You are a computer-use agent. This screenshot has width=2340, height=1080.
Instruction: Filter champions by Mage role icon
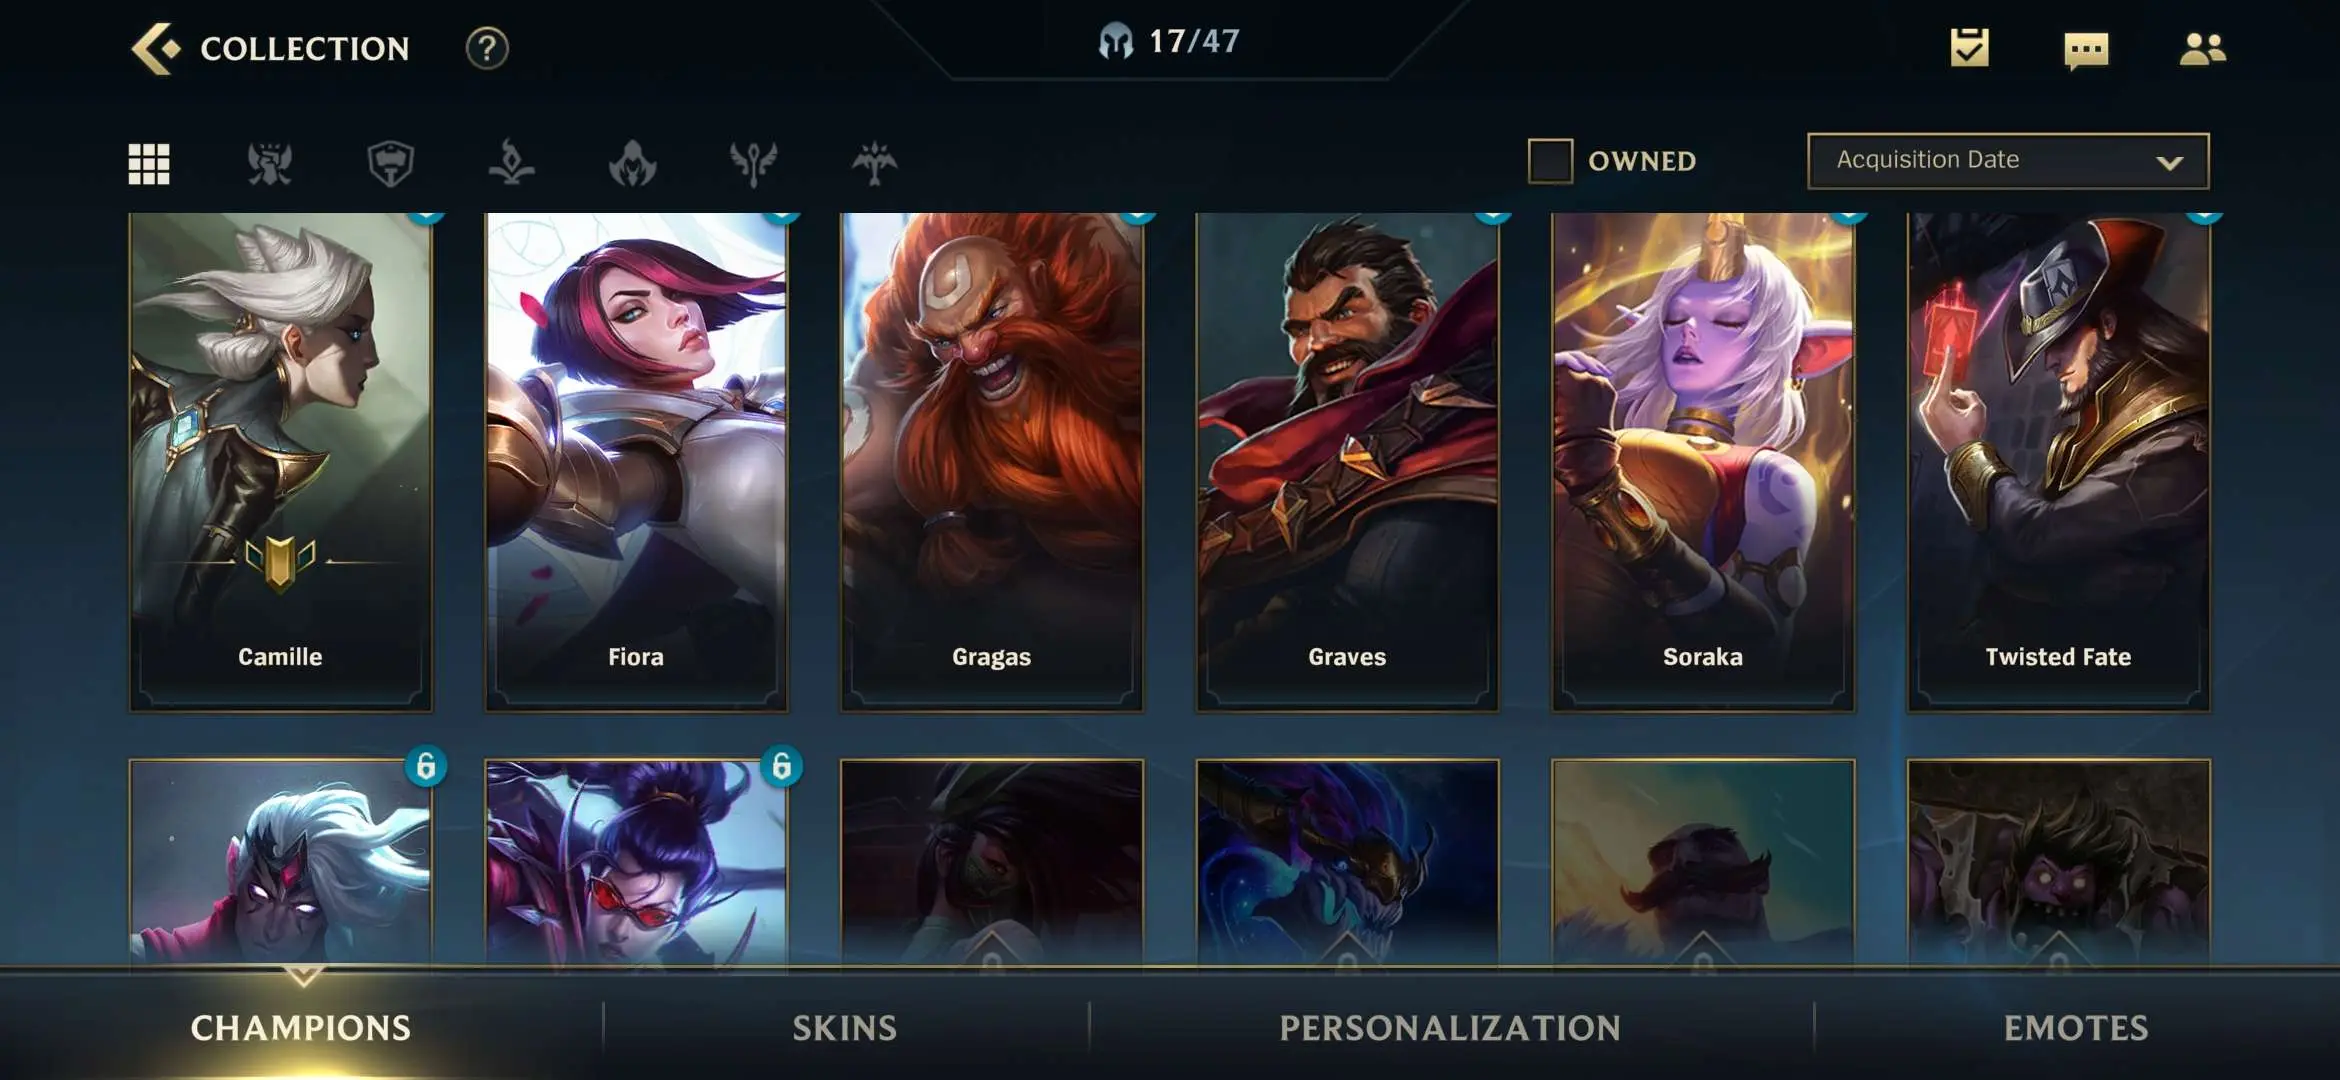511,163
